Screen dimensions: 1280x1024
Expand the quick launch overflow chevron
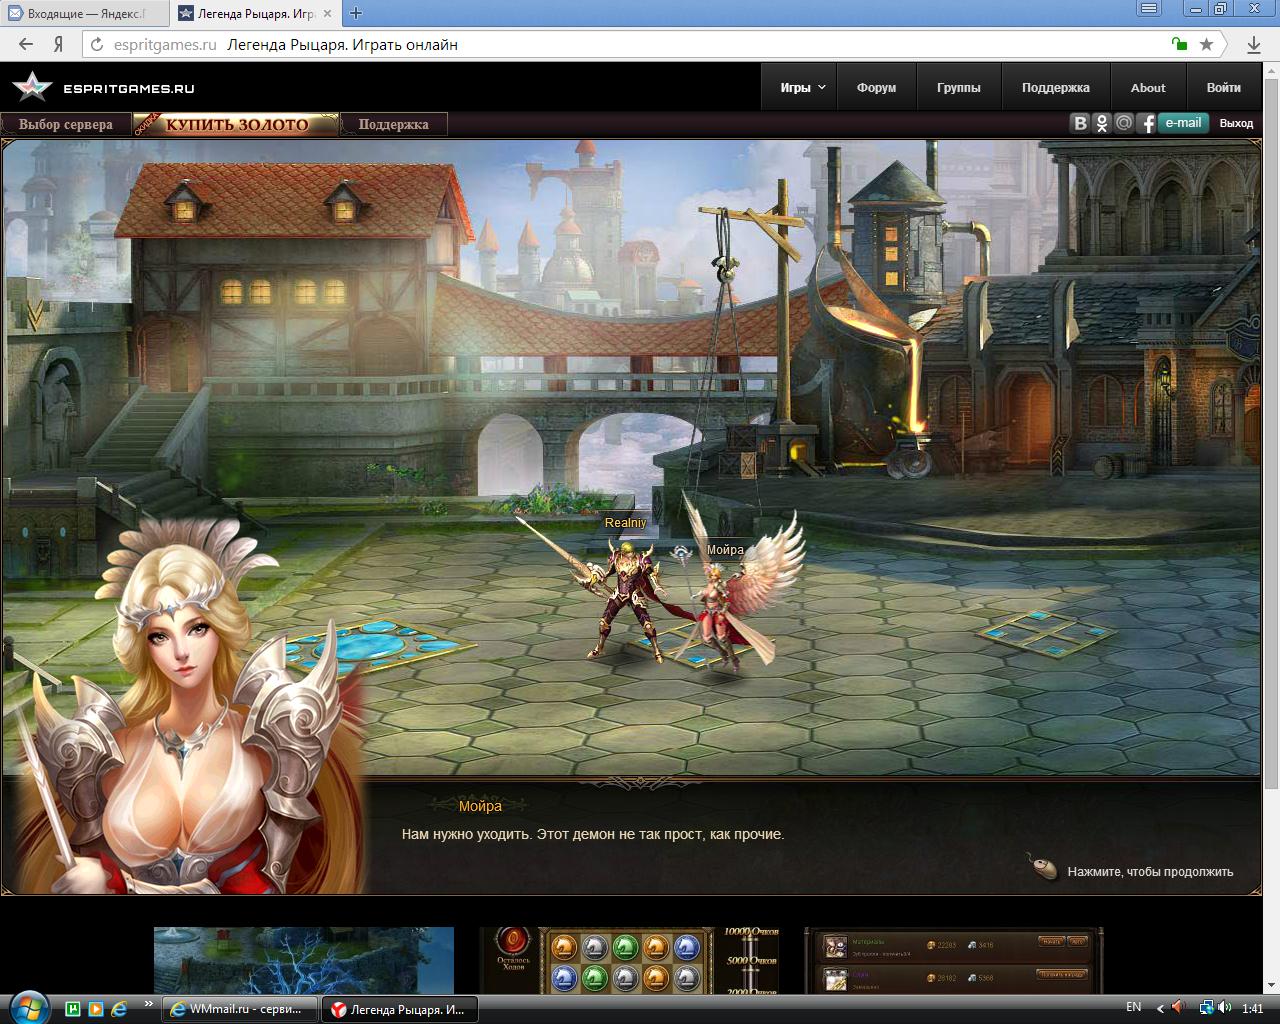click(x=149, y=1003)
